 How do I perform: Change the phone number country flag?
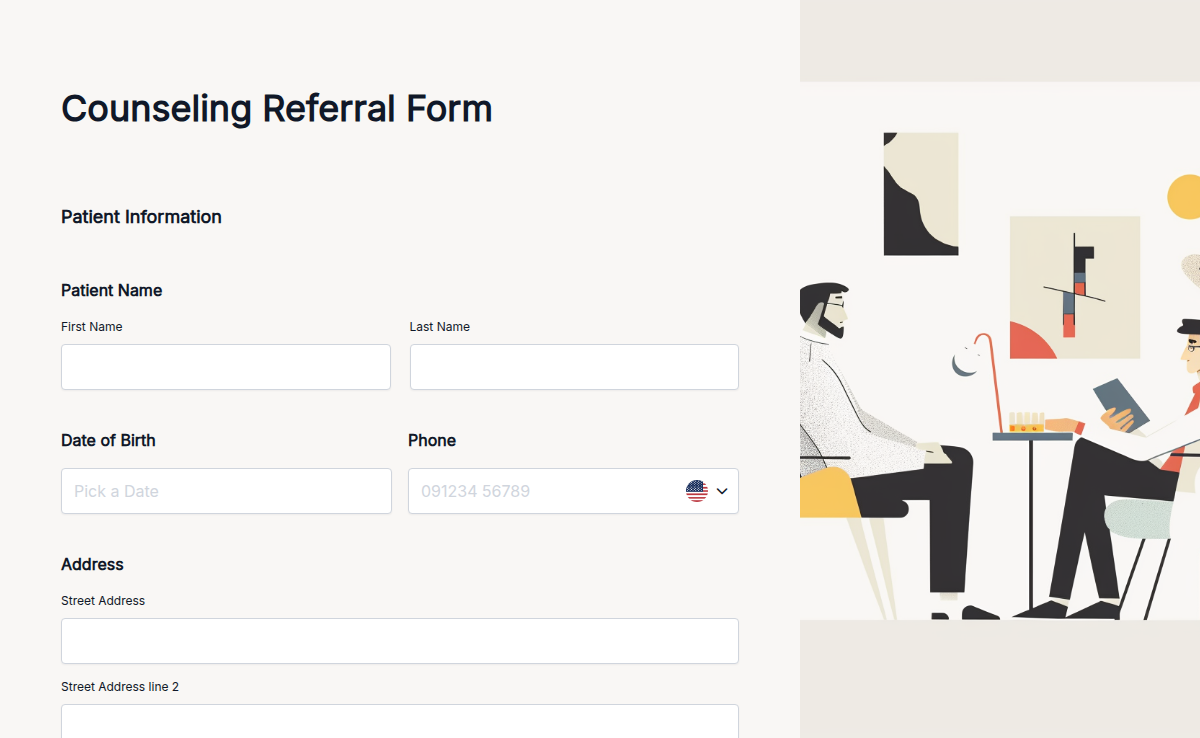point(696,491)
